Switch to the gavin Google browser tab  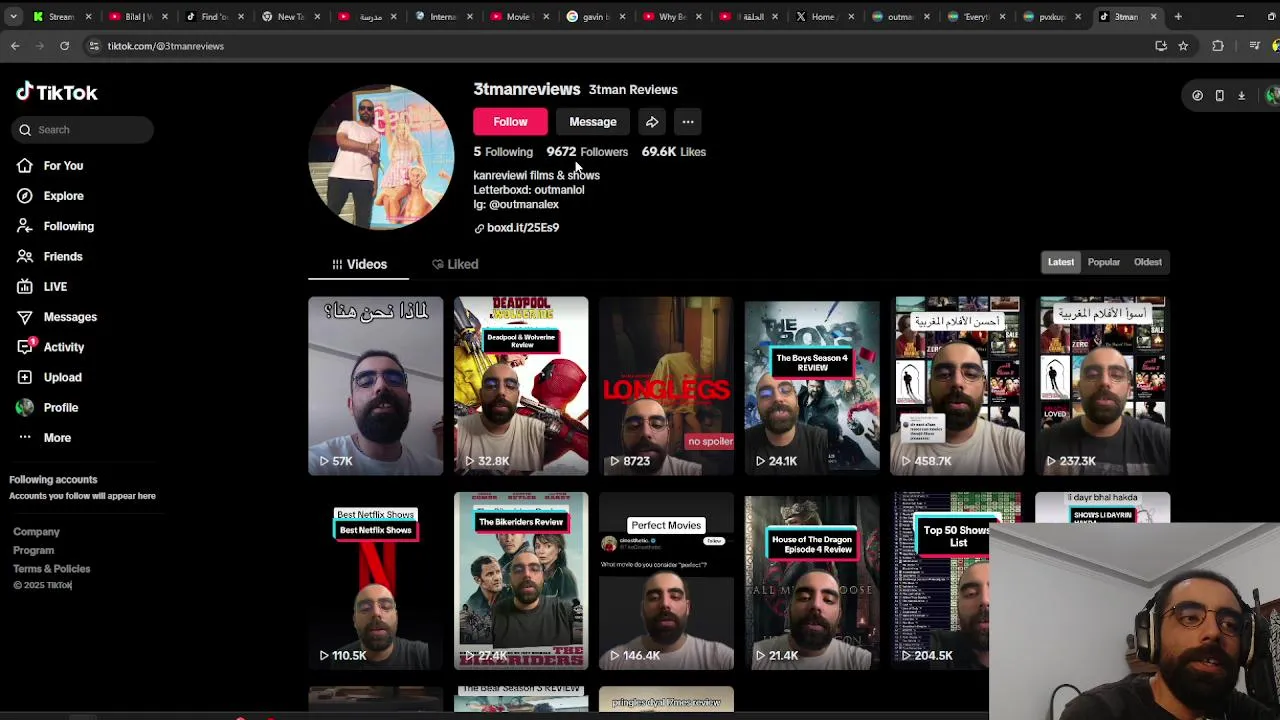coord(594,16)
